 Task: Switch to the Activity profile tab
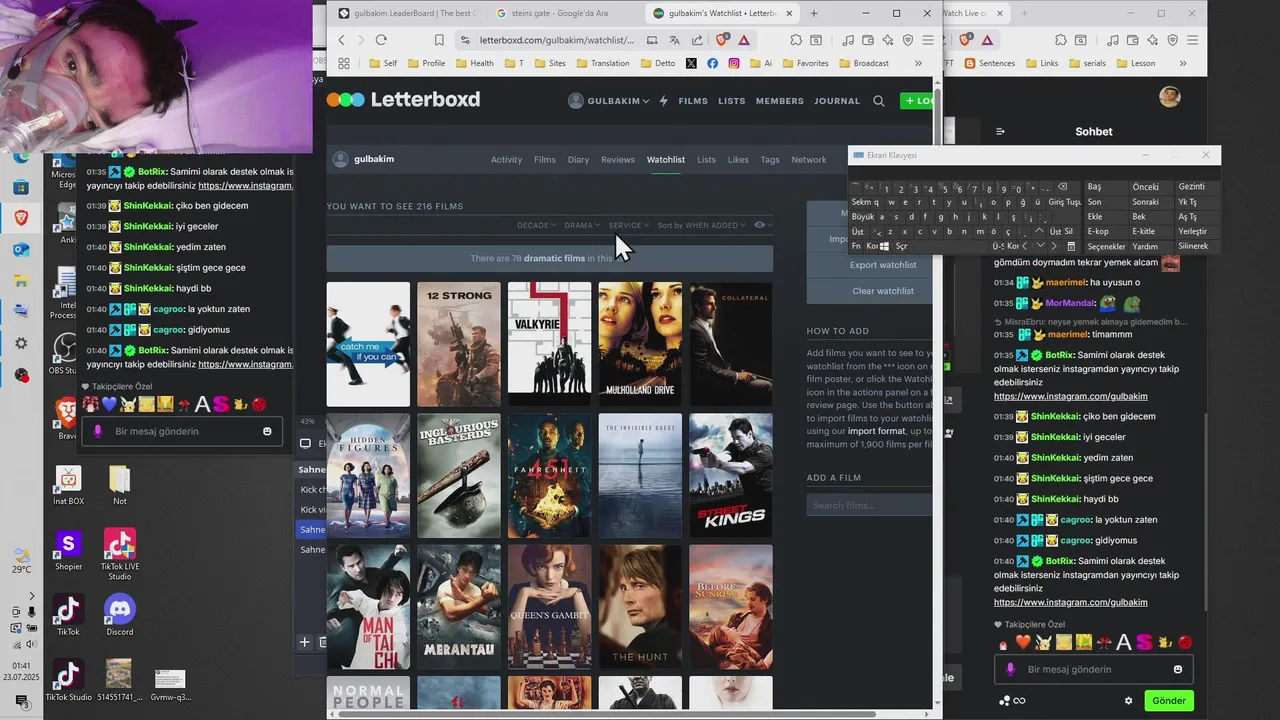click(x=506, y=160)
